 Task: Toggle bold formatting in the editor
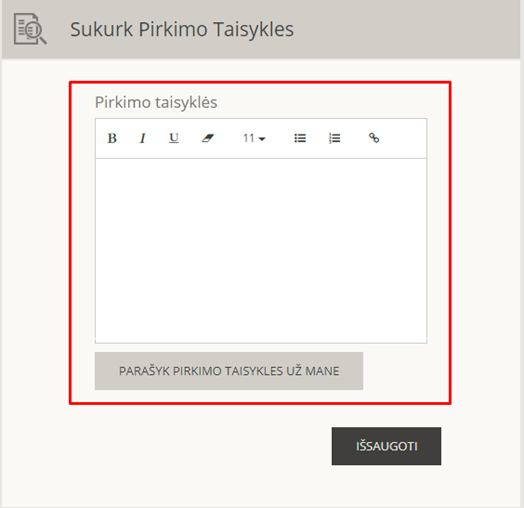(x=112, y=138)
